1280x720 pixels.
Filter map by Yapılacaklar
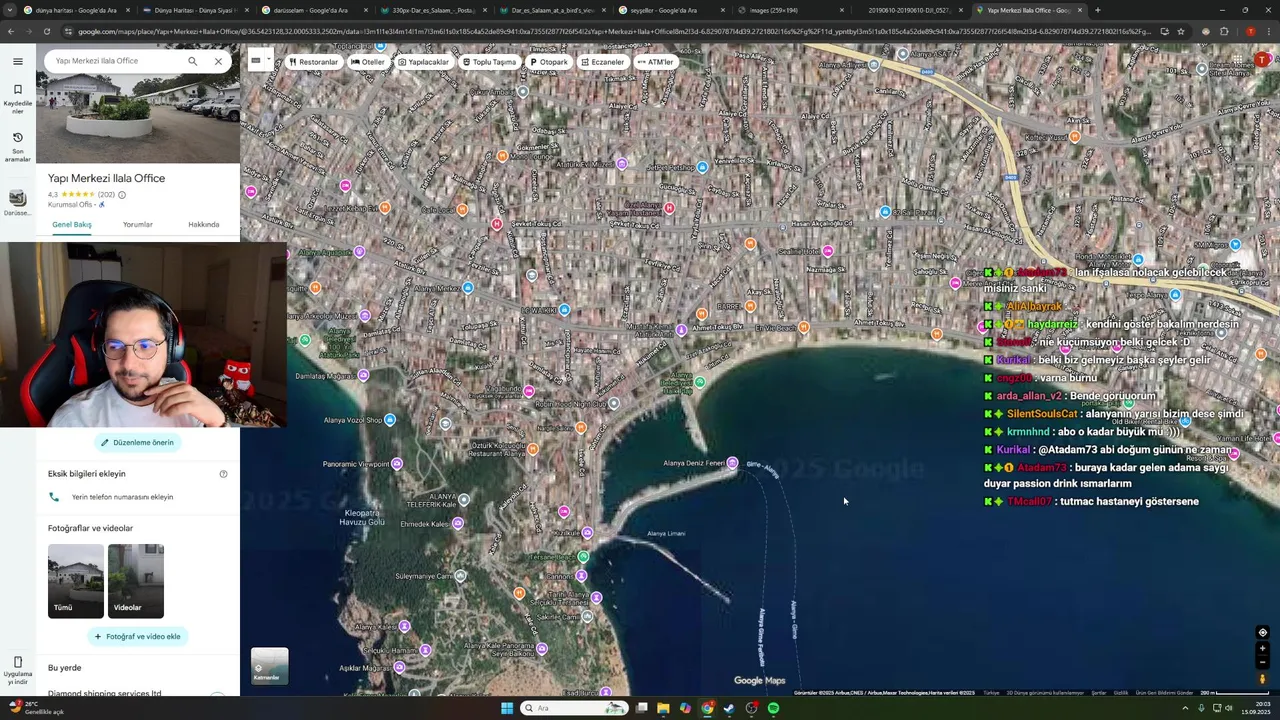[423, 62]
